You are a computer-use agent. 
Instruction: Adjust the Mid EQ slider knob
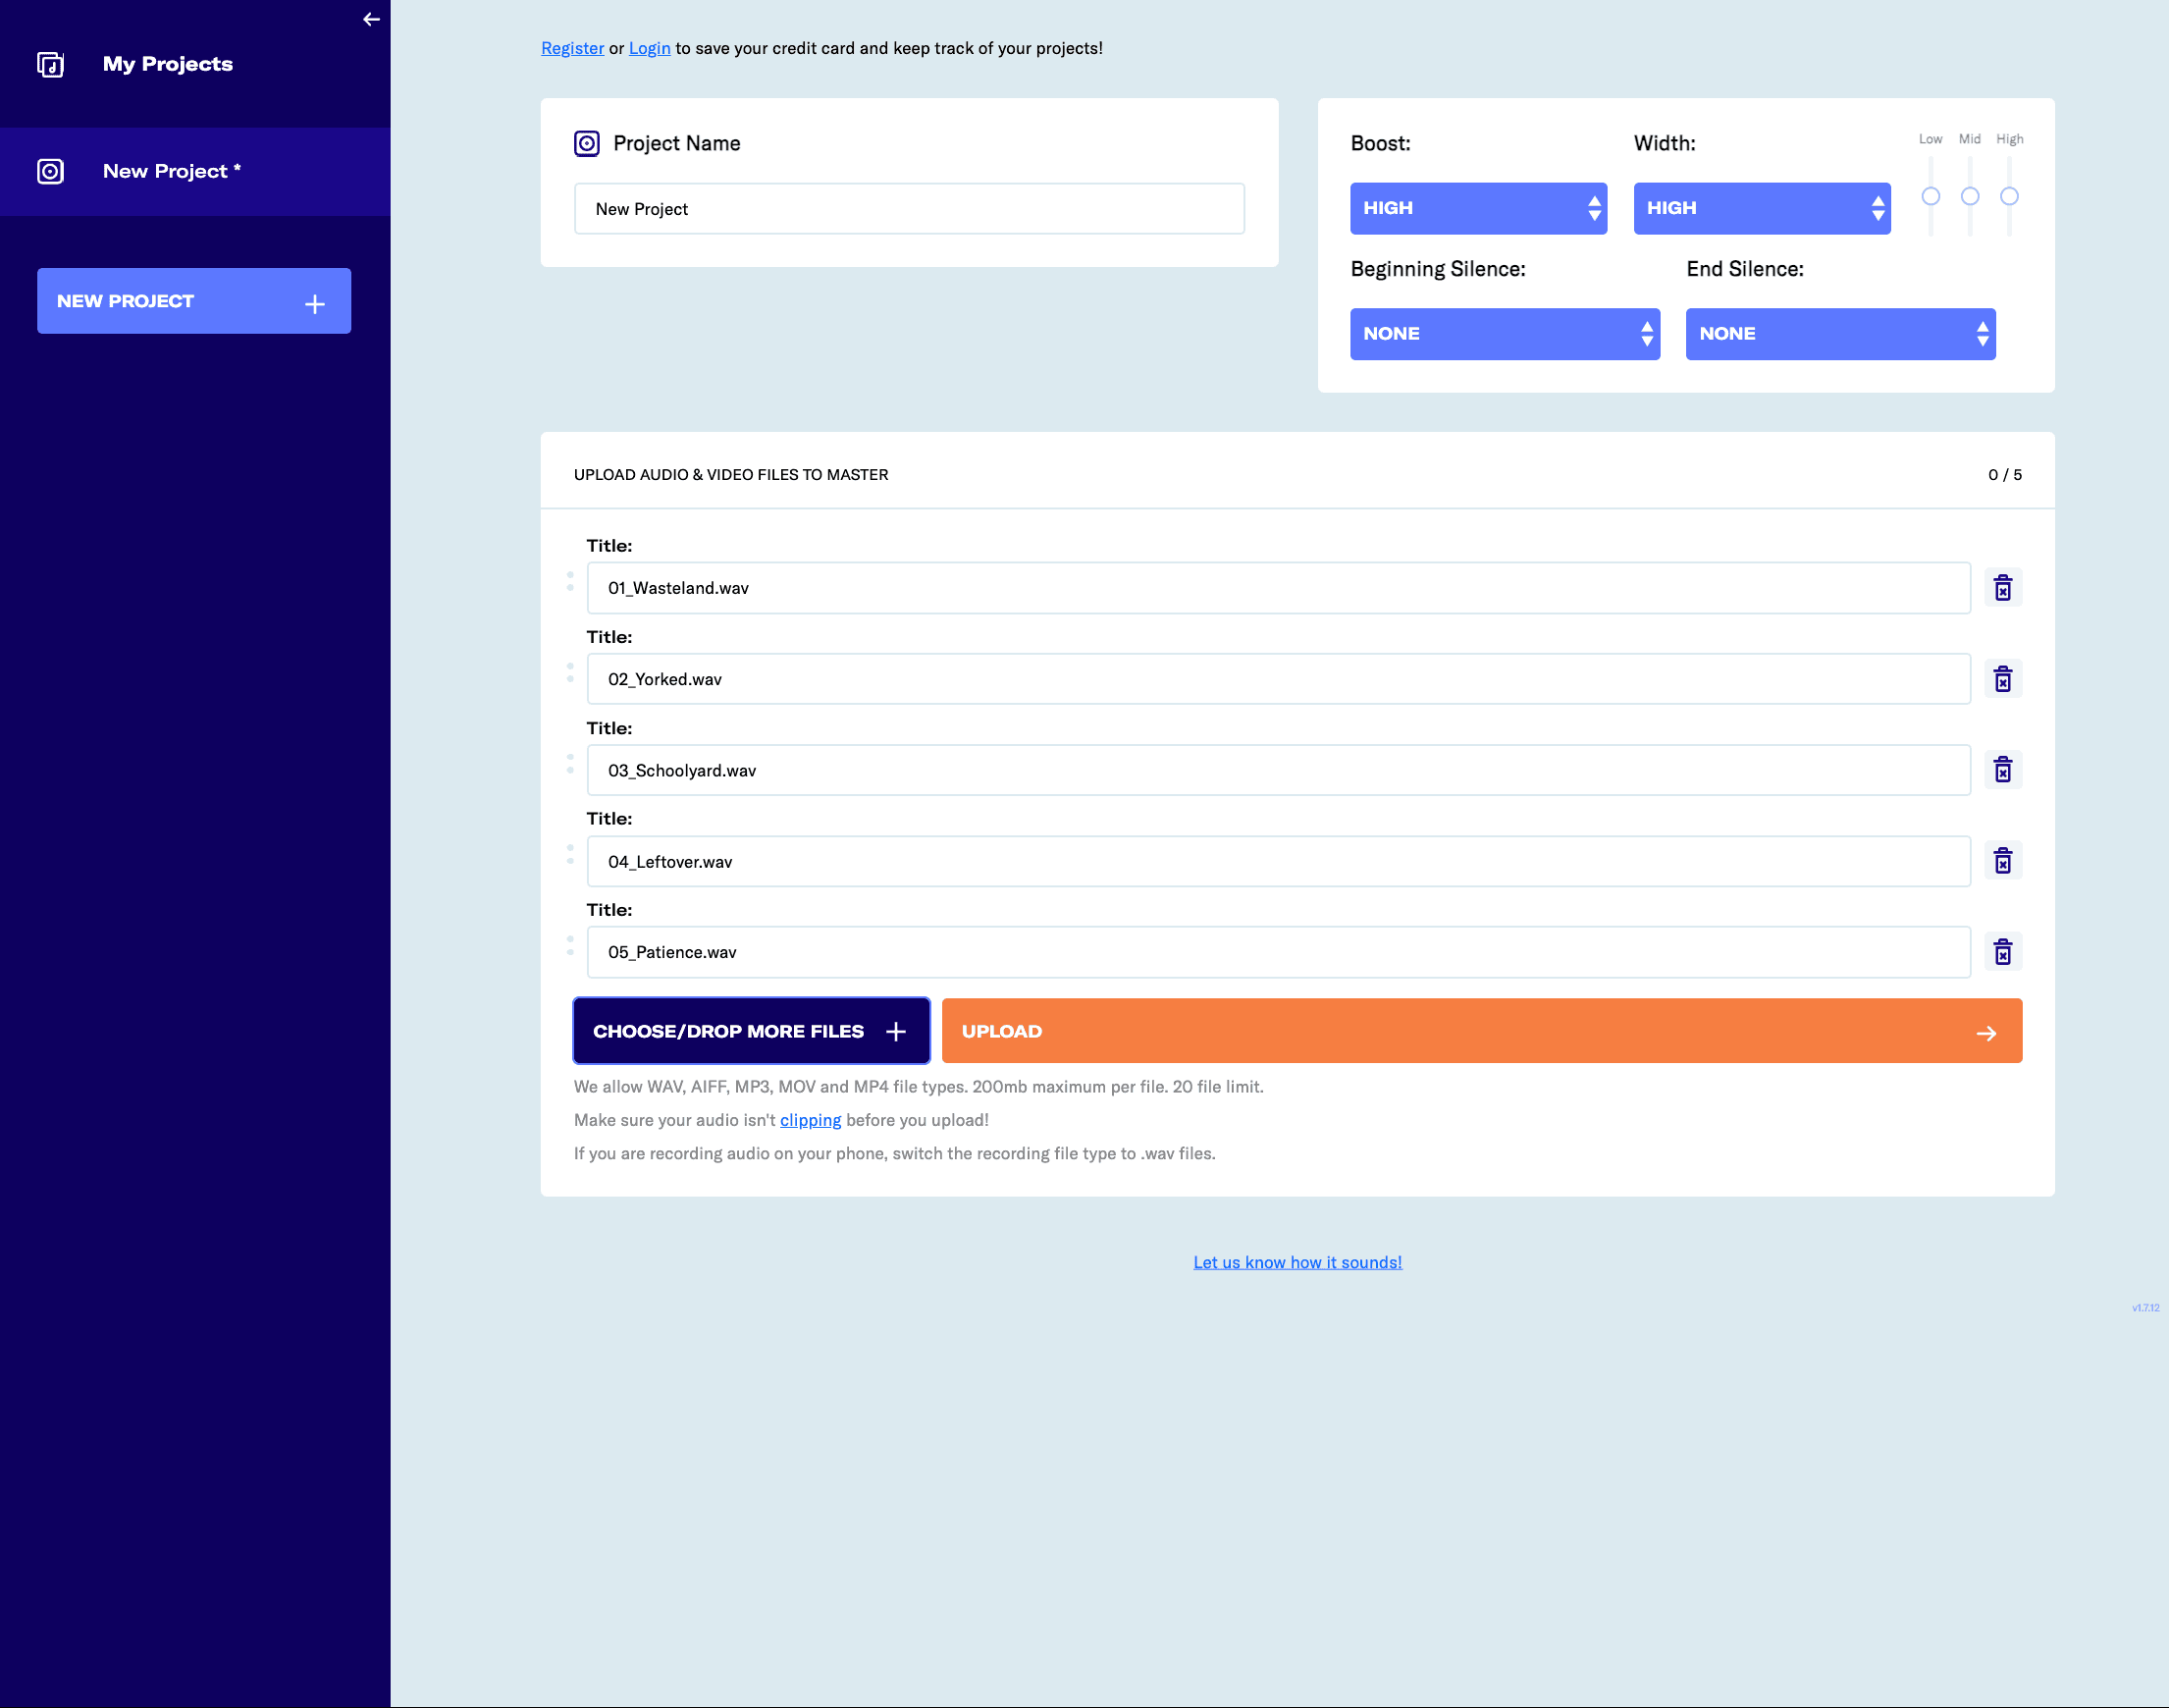(1970, 196)
